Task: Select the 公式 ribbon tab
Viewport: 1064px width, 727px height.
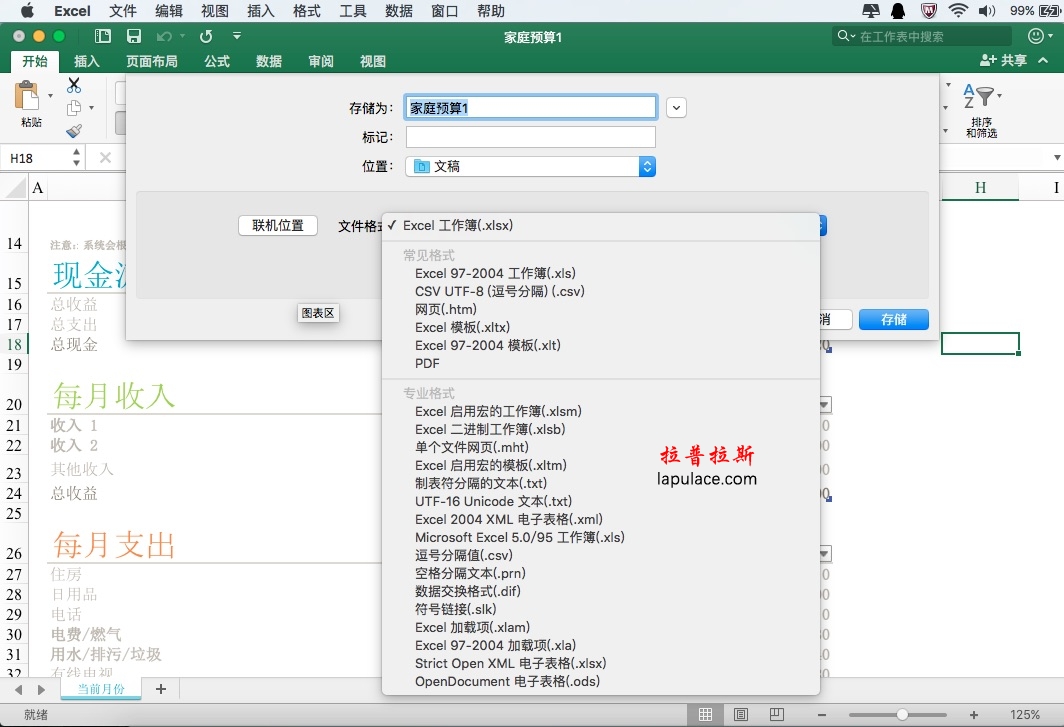Action: [x=216, y=61]
